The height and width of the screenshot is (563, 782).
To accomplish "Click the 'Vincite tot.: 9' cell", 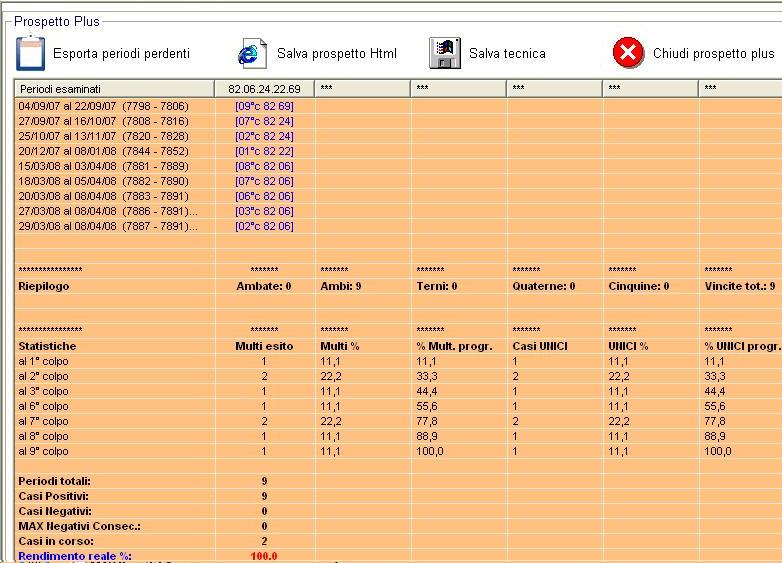I will pyautogui.click(x=739, y=286).
